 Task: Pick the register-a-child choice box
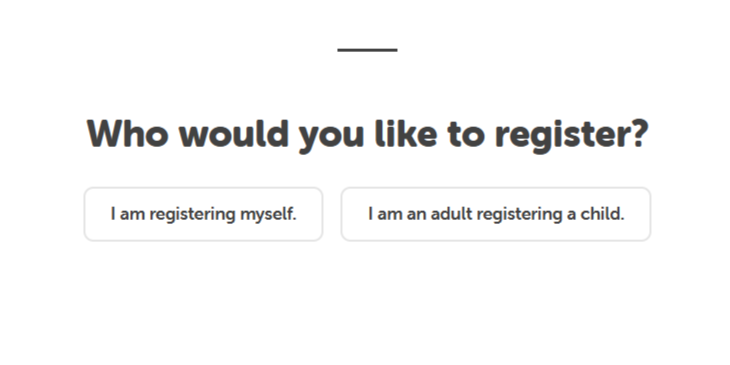(x=496, y=214)
